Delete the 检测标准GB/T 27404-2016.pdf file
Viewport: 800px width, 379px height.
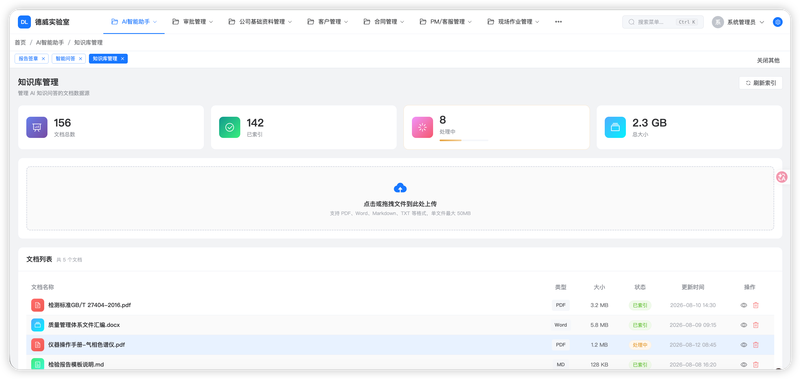(x=756, y=305)
